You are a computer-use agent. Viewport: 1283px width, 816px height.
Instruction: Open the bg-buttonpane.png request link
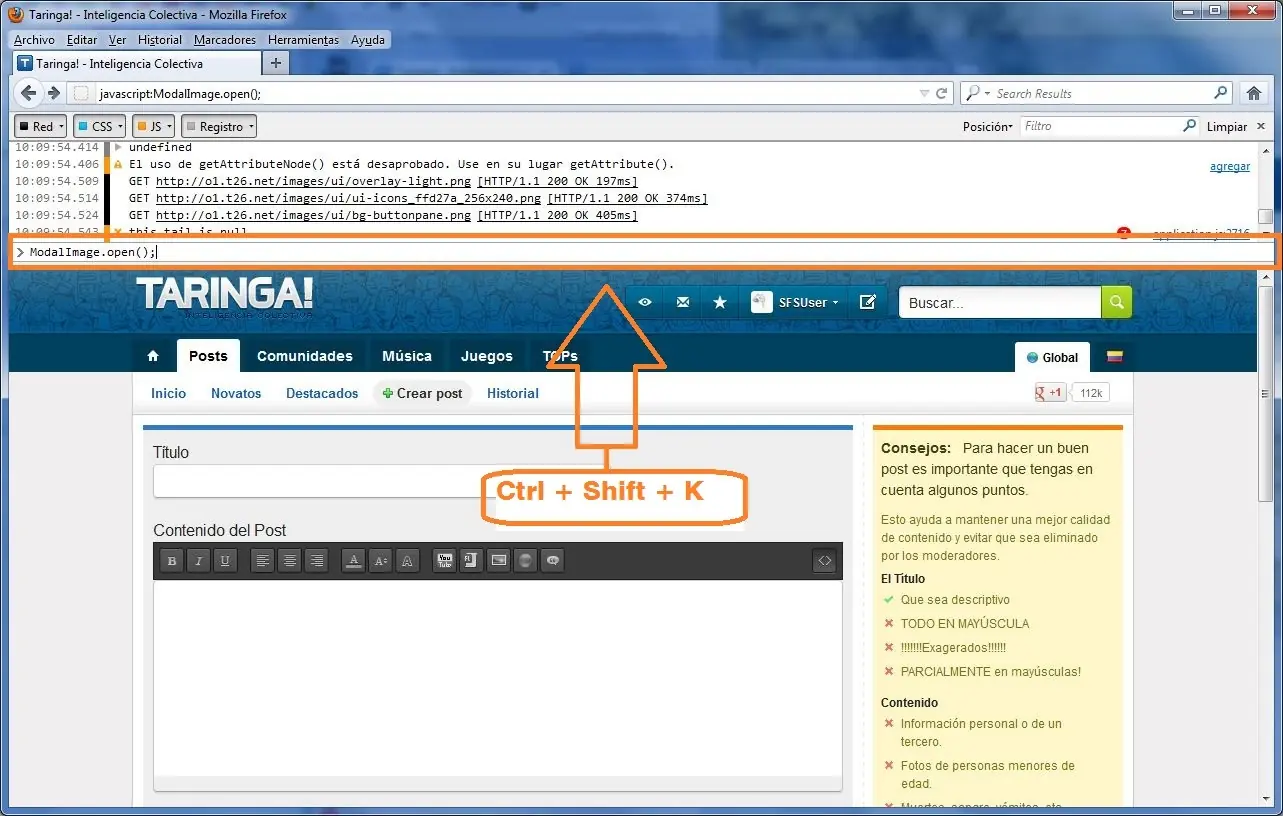(314, 215)
